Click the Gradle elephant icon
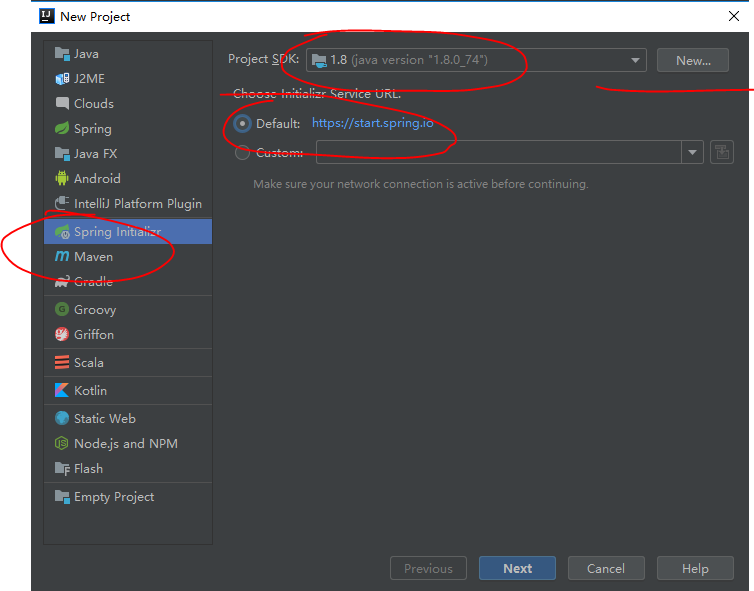This screenshot has height=591, width=754. [x=62, y=281]
